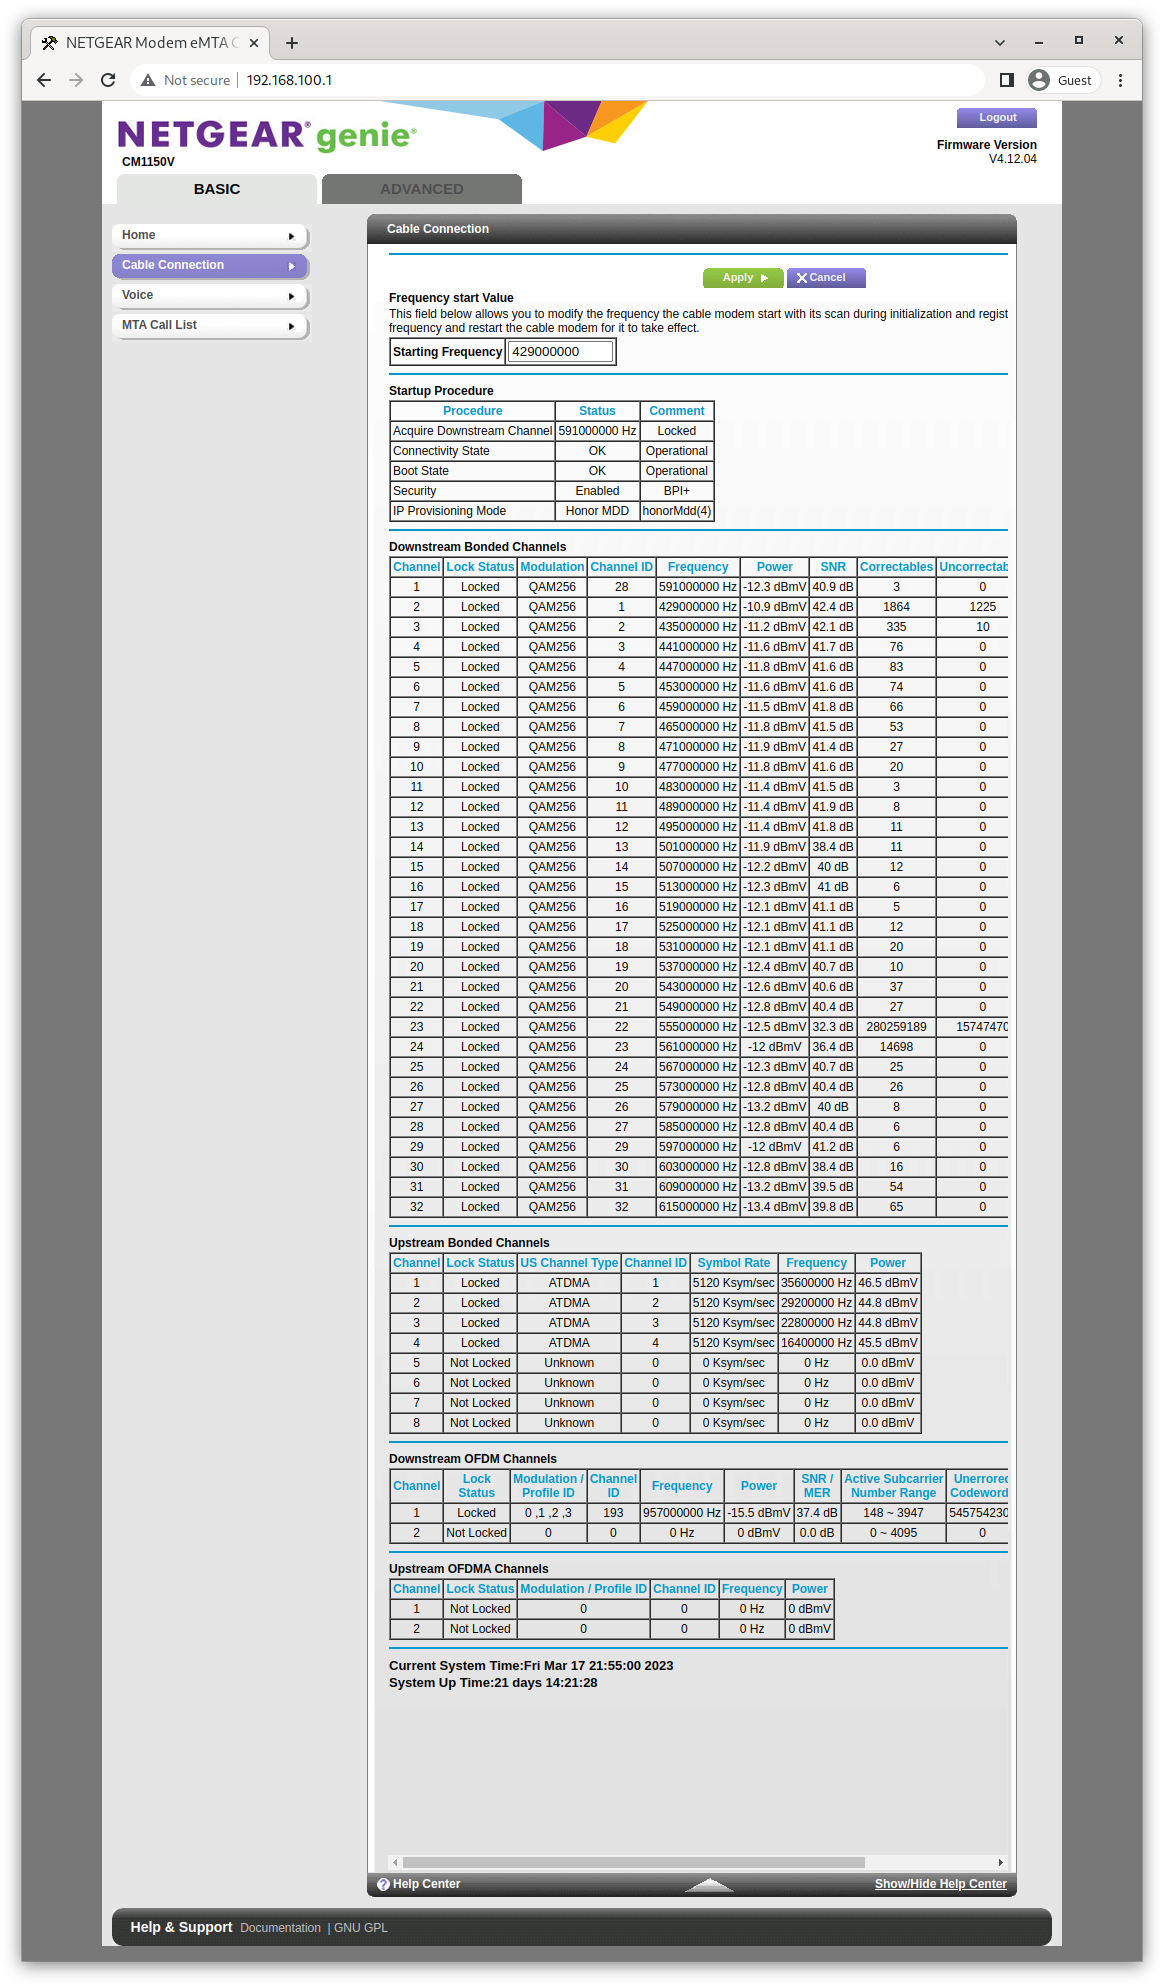Click the 46.5 dBmV upstream power
This screenshot has width=1164, height=1986.
tap(888, 1283)
